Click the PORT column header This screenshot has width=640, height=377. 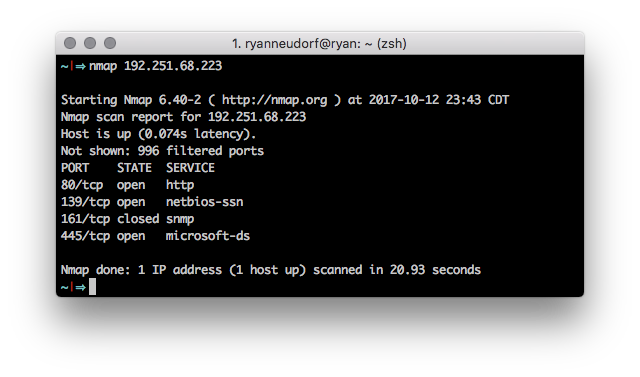75,168
